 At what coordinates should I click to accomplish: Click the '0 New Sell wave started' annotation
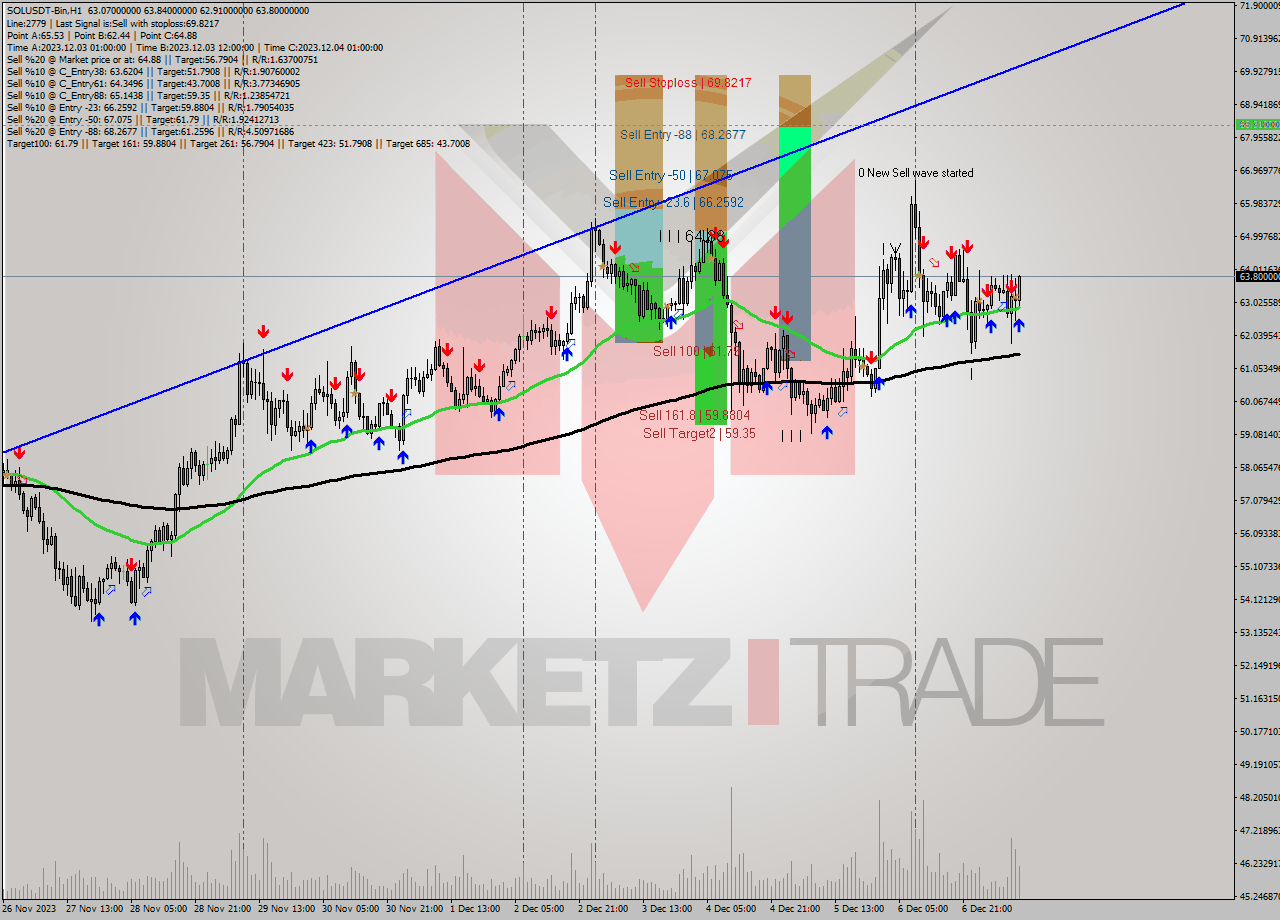[x=916, y=173]
